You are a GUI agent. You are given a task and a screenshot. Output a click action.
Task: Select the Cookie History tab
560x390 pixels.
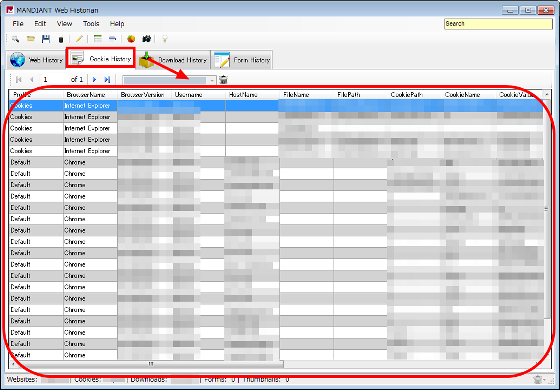click(101, 58)
